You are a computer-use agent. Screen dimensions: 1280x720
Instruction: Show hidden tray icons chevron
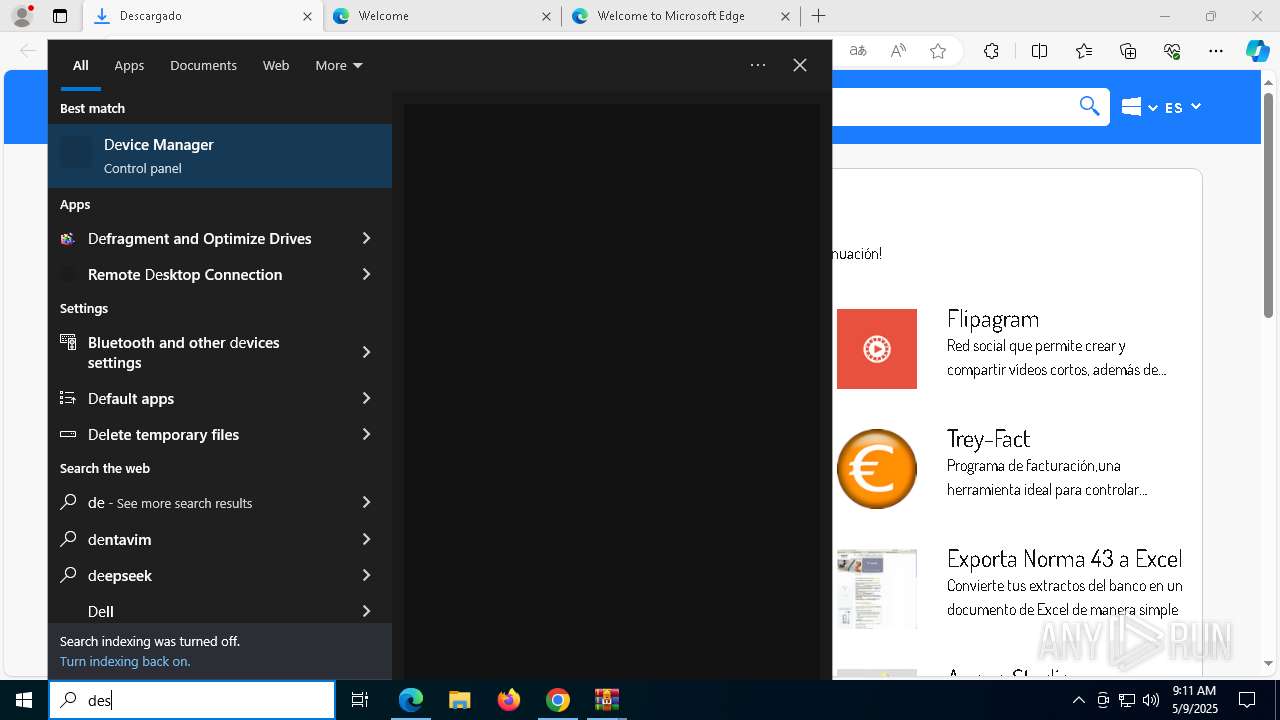[1078, 700]
